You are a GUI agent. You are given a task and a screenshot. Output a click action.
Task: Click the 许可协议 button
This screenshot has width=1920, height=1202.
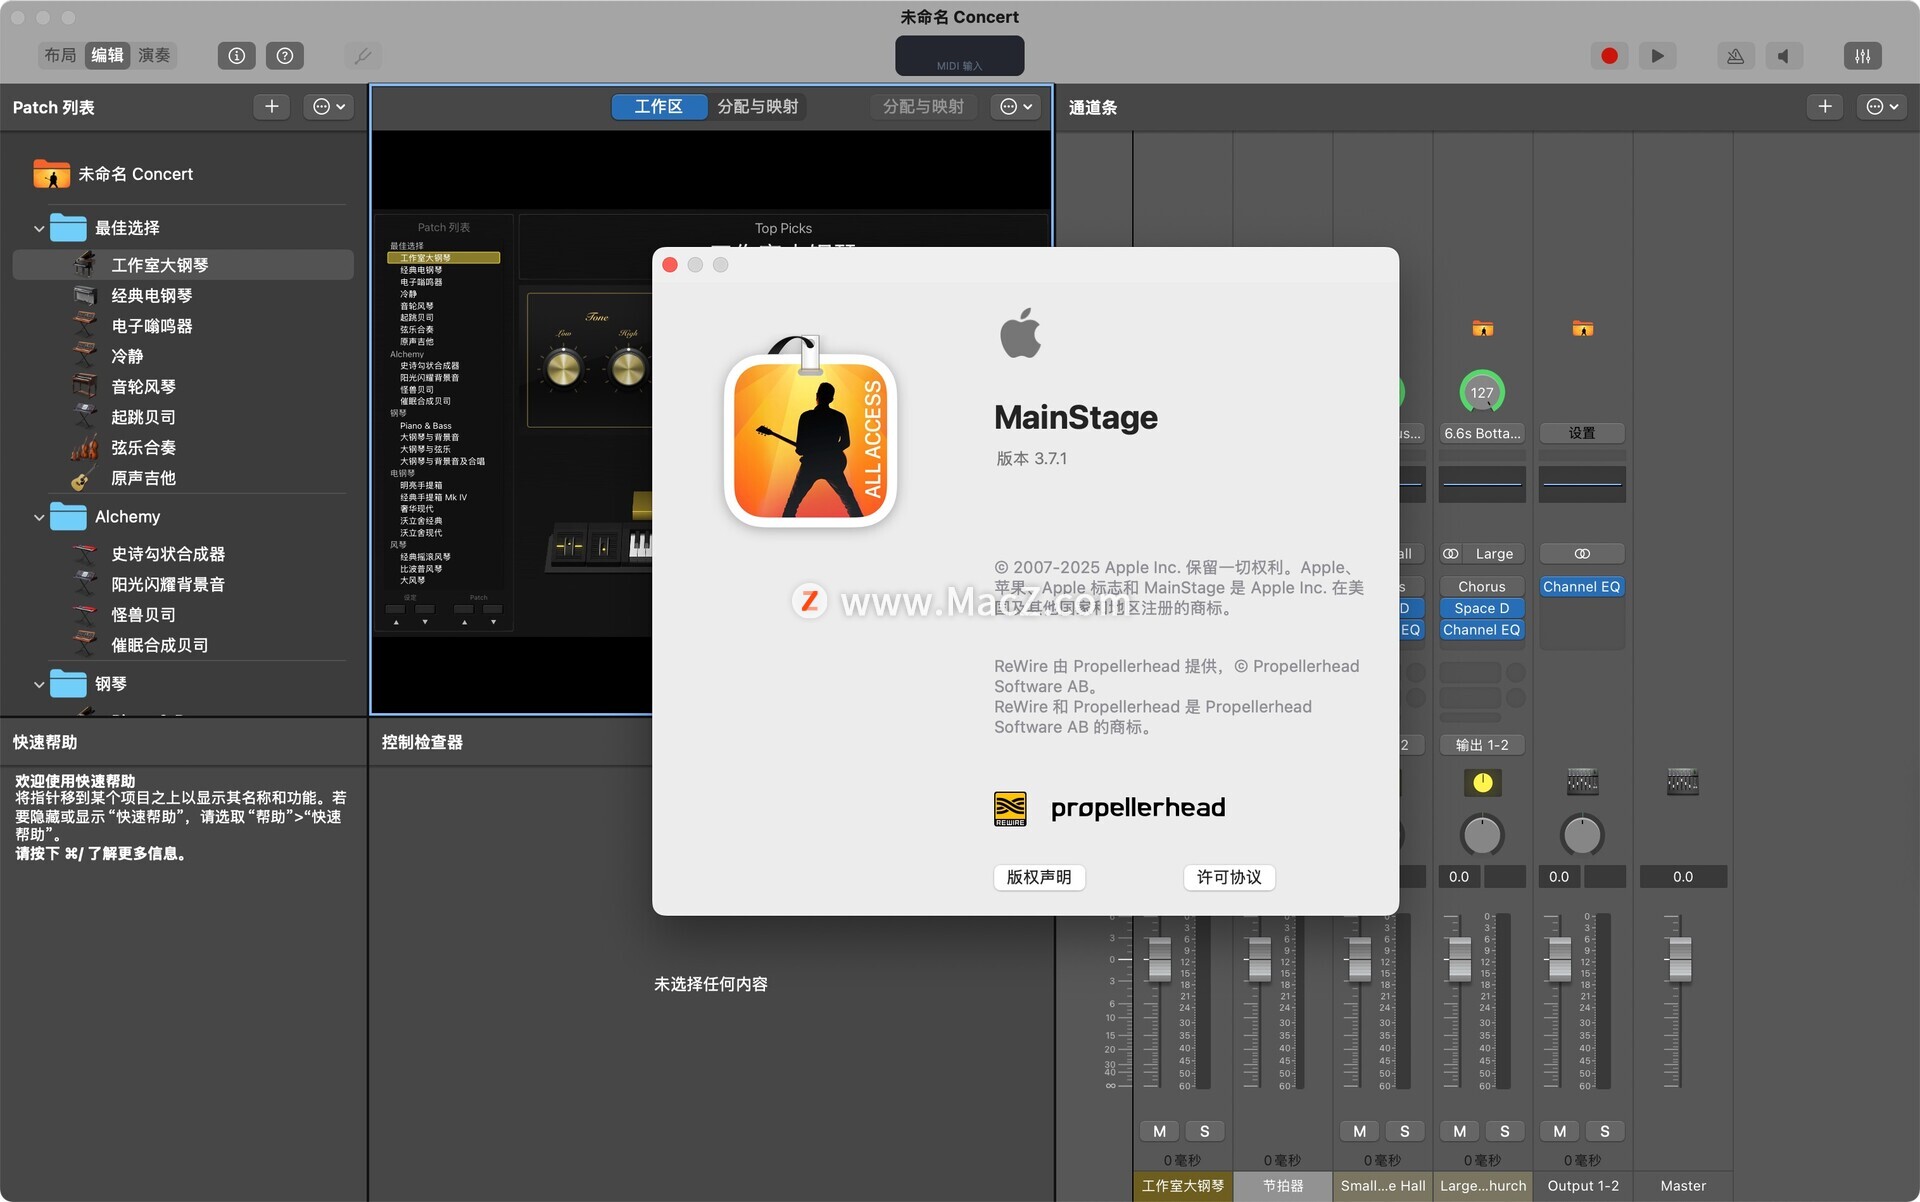point(1229,877)
